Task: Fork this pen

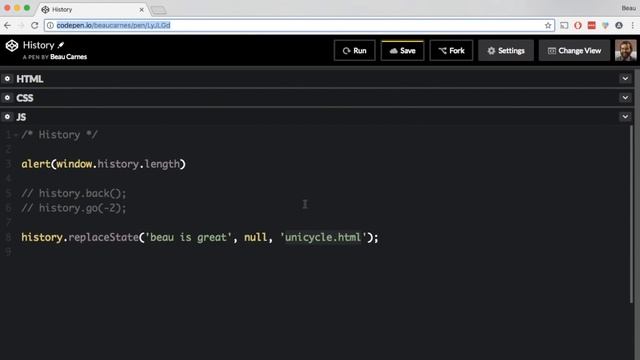Action: coord(451,51)
